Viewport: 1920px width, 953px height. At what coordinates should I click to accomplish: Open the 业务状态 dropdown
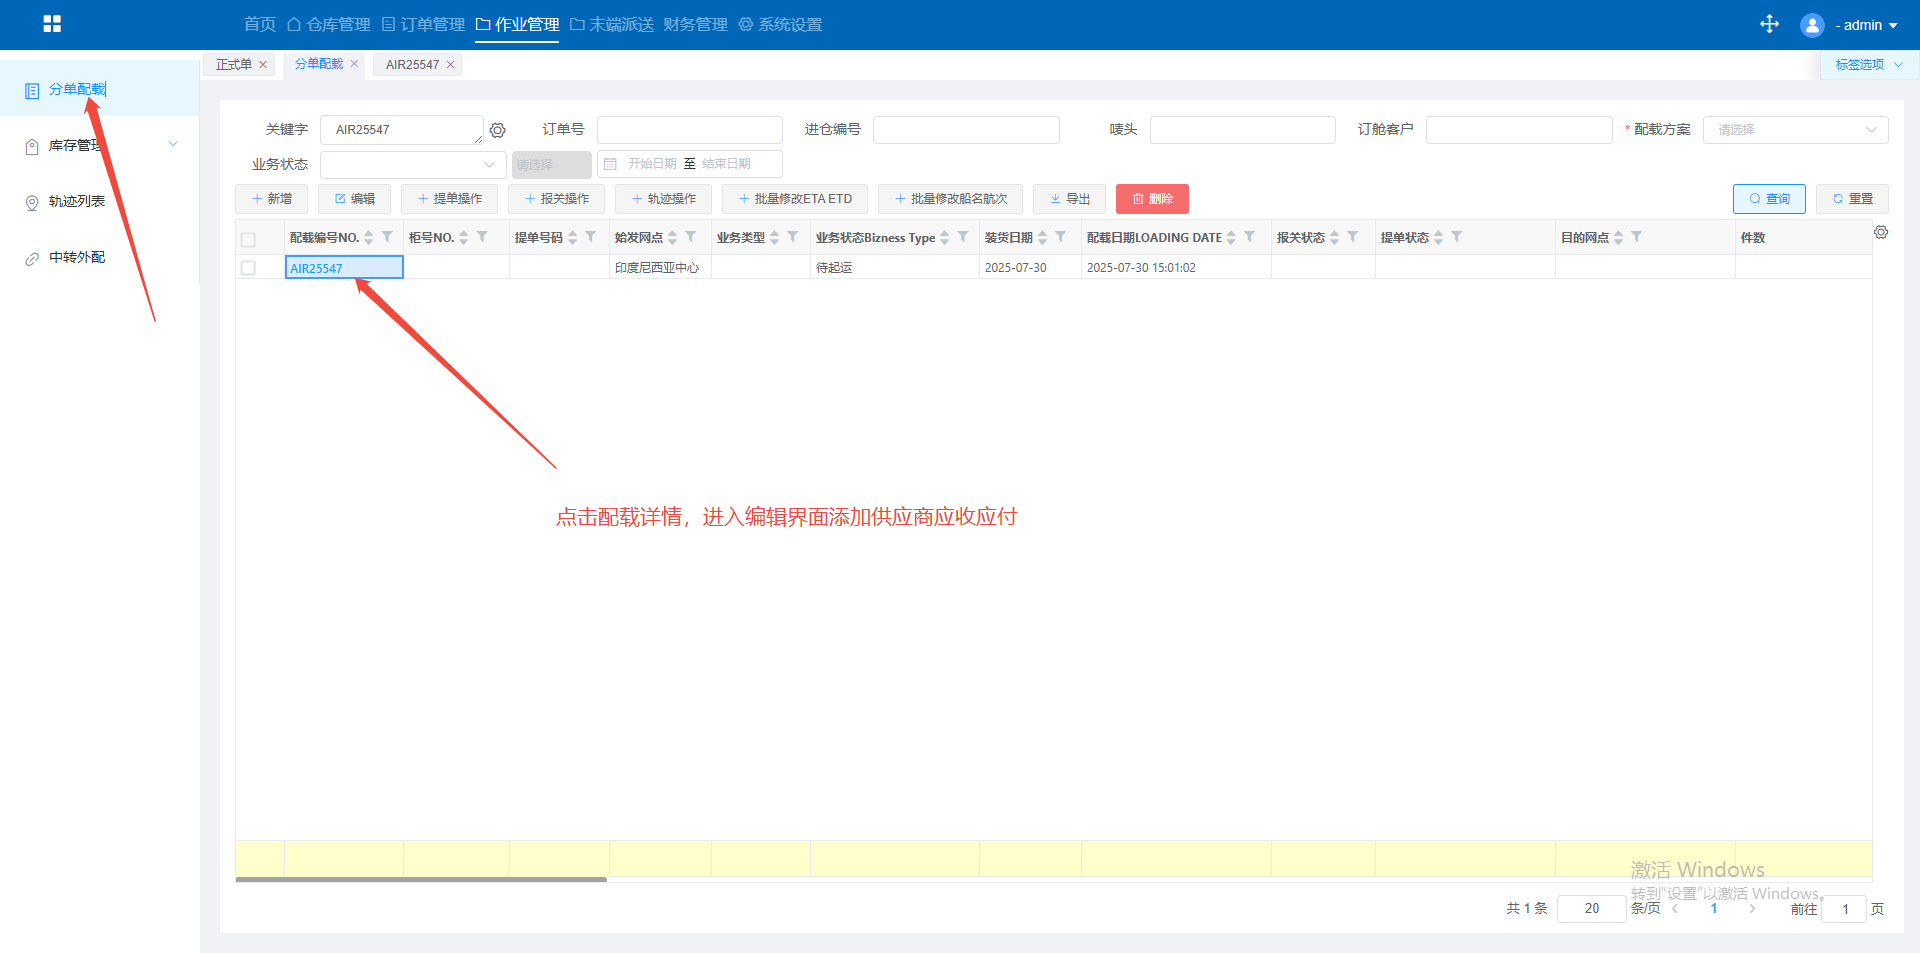[x=412, y=164]
